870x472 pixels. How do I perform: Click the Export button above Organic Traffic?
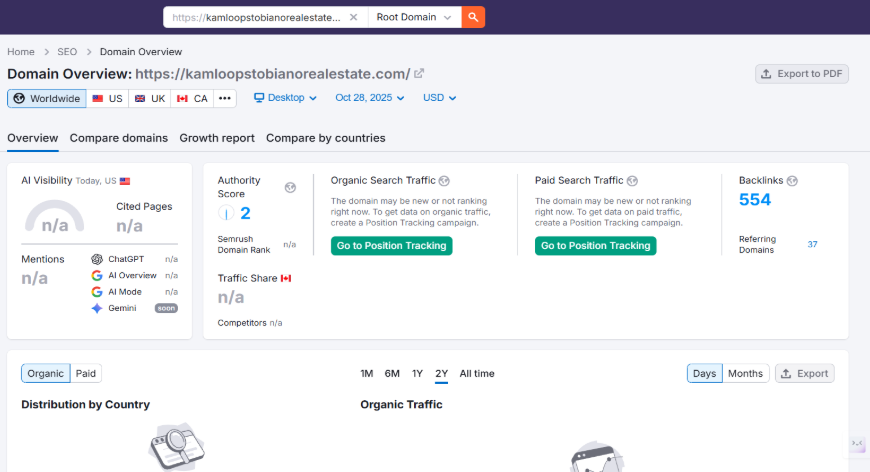tap(805, 373)
